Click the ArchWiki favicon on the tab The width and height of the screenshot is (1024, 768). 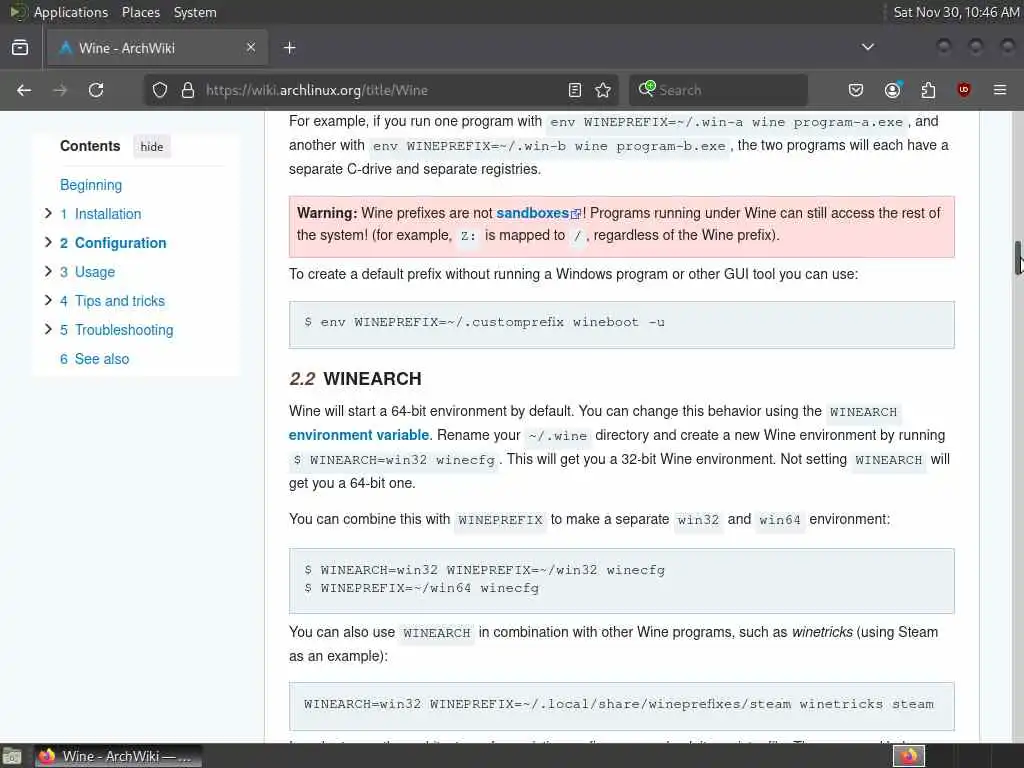tap(65, 48)
